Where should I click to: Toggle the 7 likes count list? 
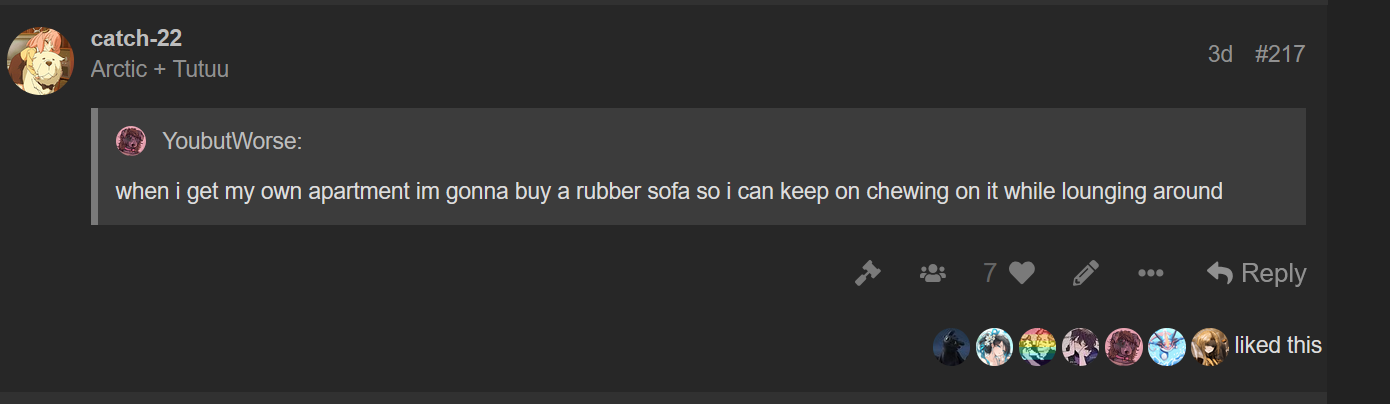[x=990, y=273]
